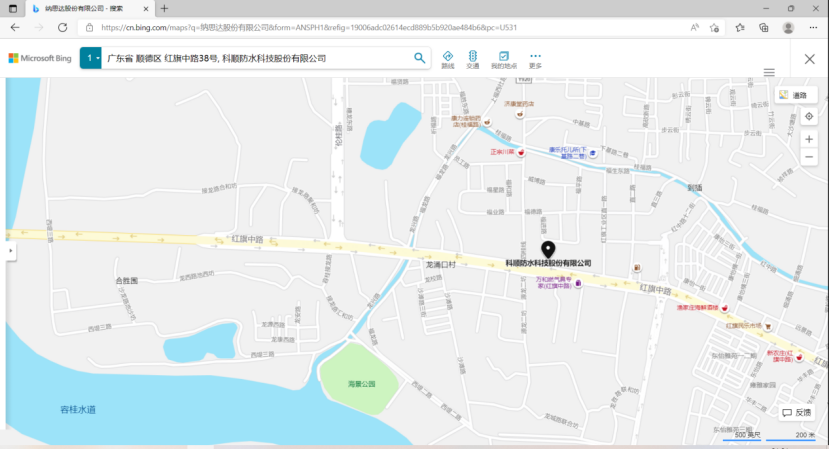Open the Directions (路线) tool
830x449 pixels.
click(x=447, y=59)
